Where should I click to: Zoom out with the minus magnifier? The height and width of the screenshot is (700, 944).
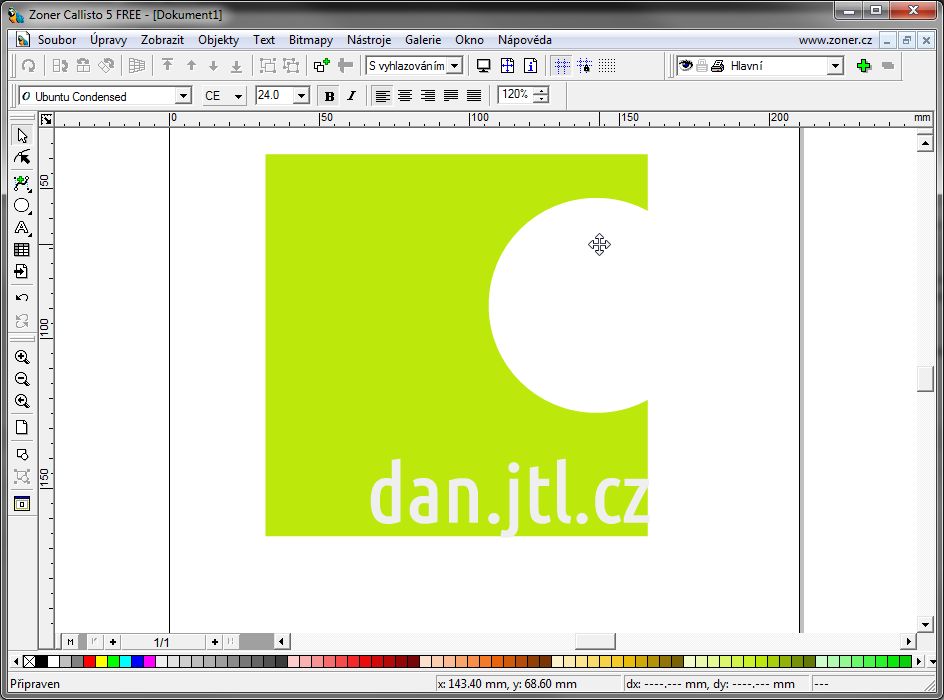tap(22, 379)
